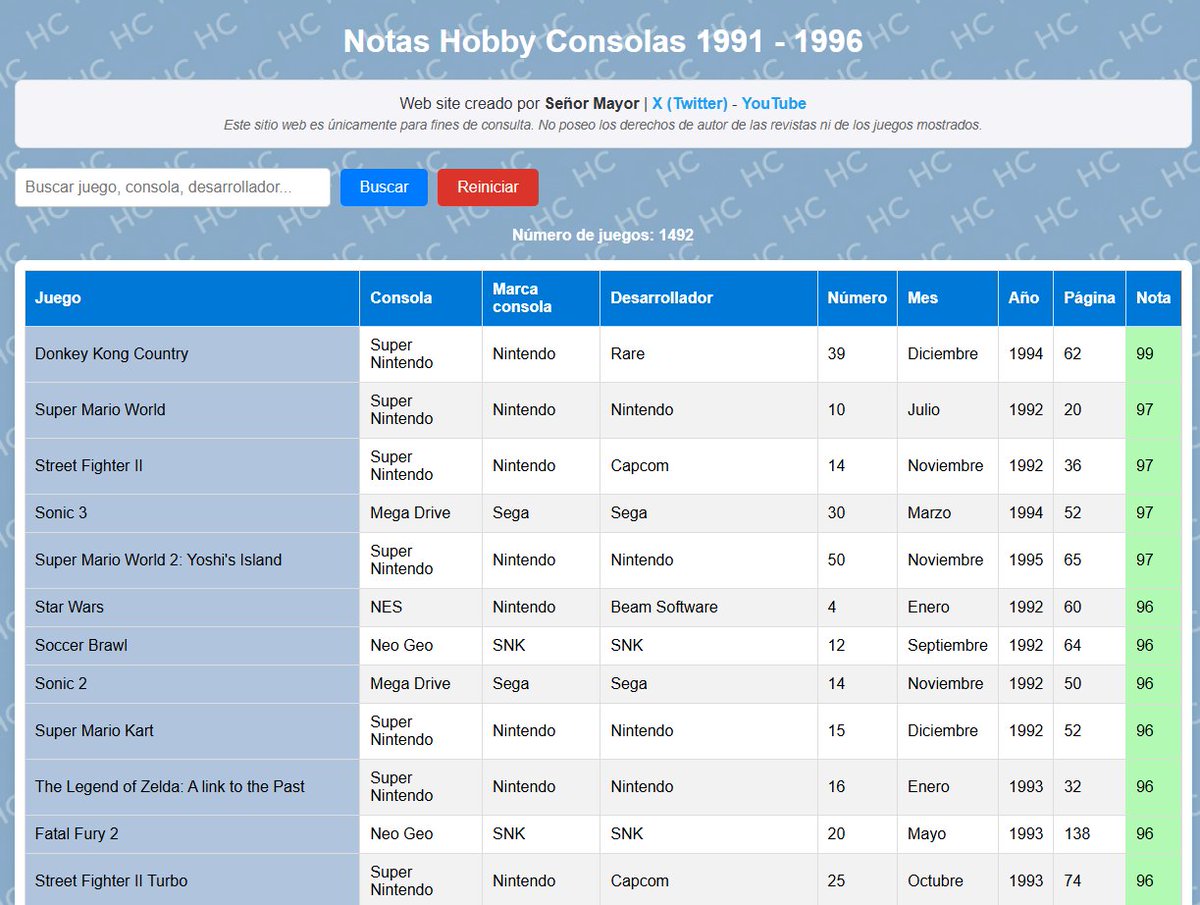Click the red Reiniciar button
The height and width of the screenshot is (905, 1200).
[488, 187]
